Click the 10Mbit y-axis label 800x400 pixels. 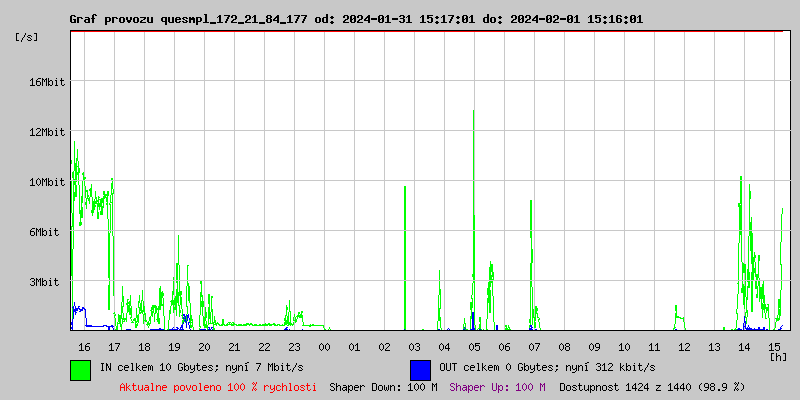46,182
